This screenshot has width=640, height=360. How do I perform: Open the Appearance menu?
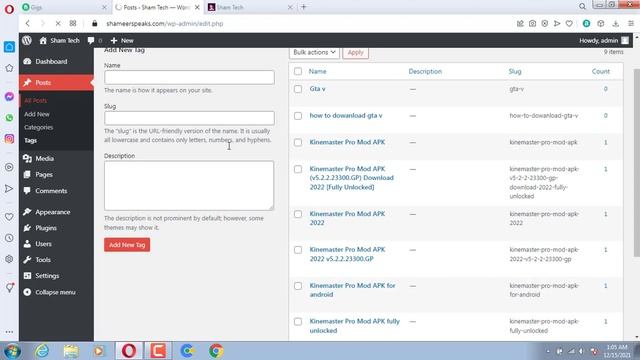tap(53, 212)
